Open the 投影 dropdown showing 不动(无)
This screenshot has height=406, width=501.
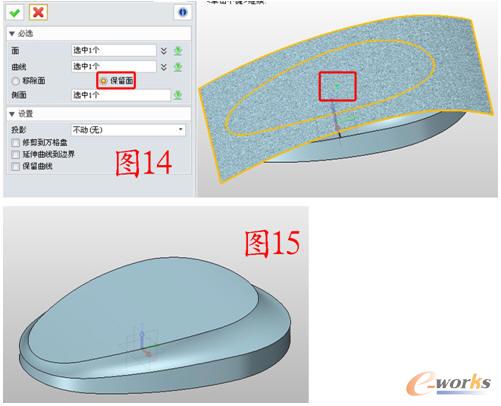coord(128,130)
